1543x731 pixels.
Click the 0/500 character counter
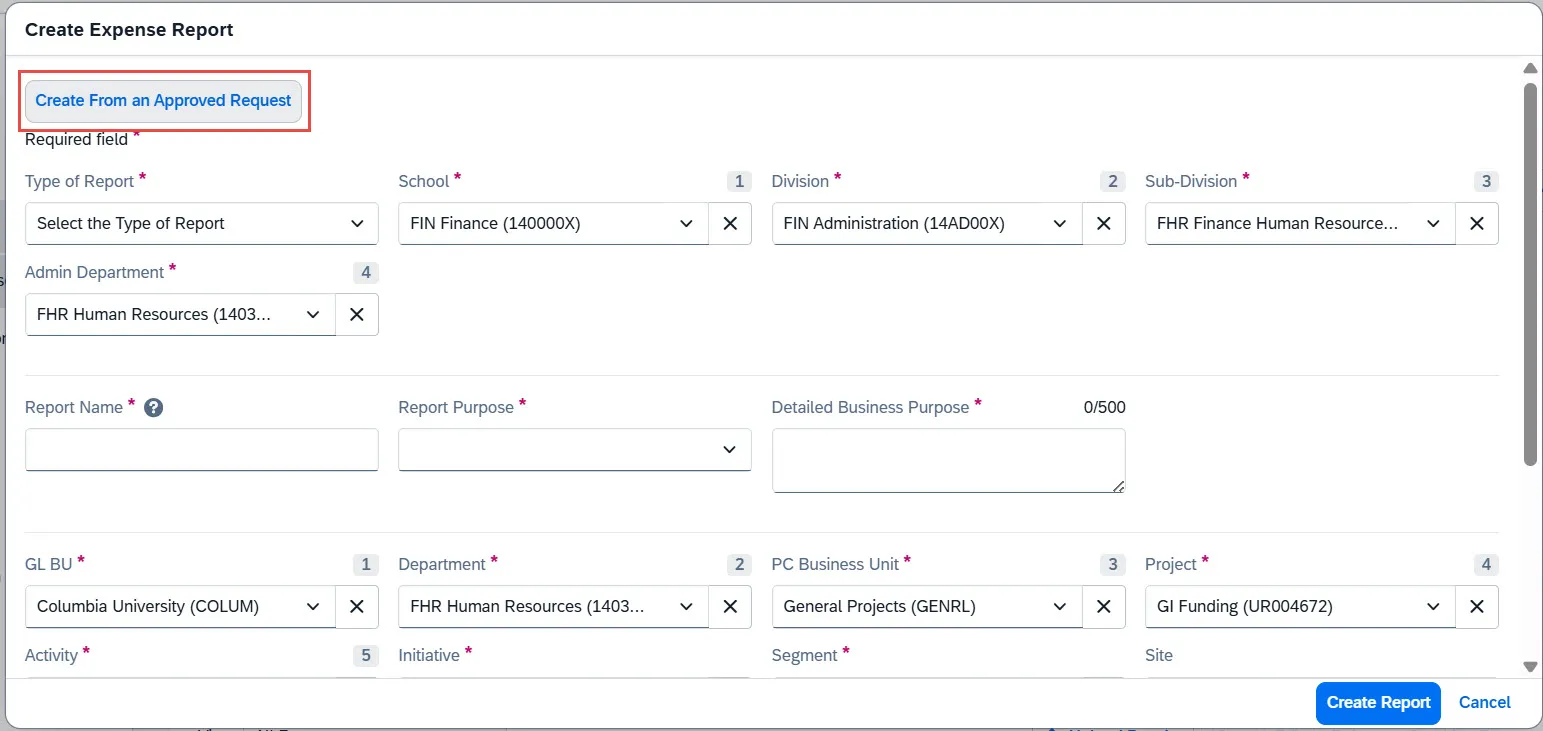1104,407
